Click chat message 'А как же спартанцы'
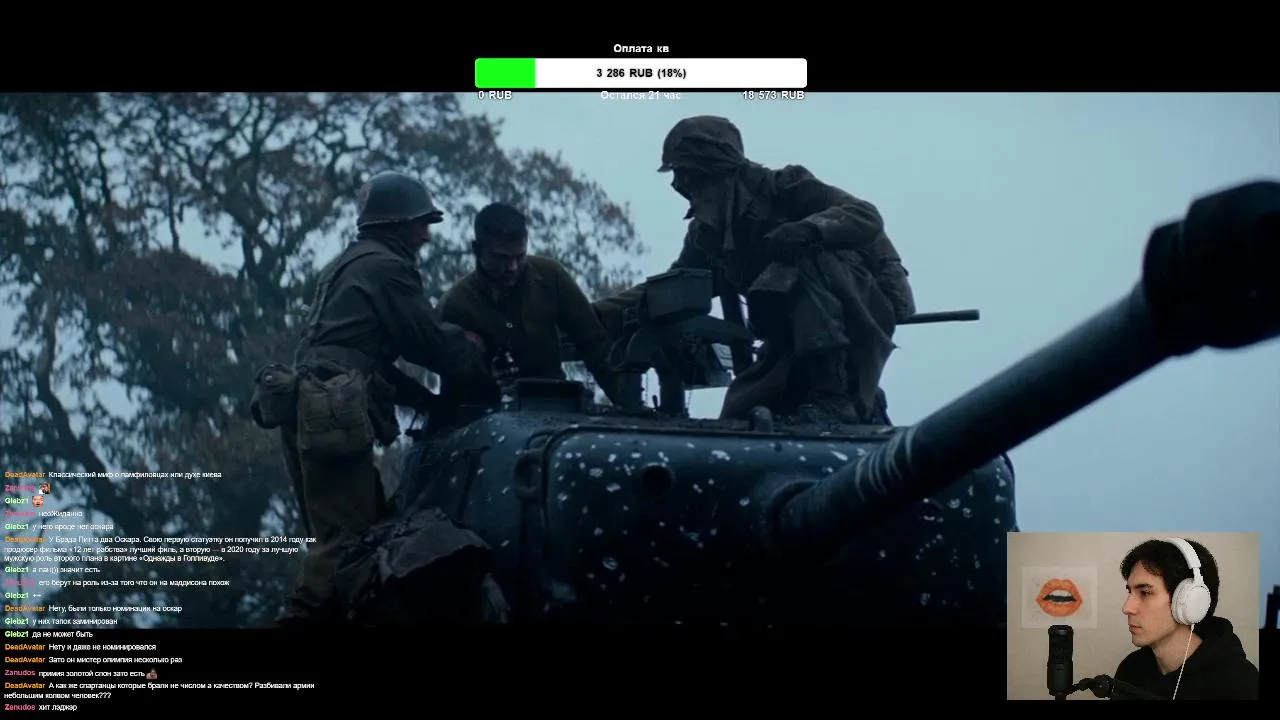 (x=160, y=690)
